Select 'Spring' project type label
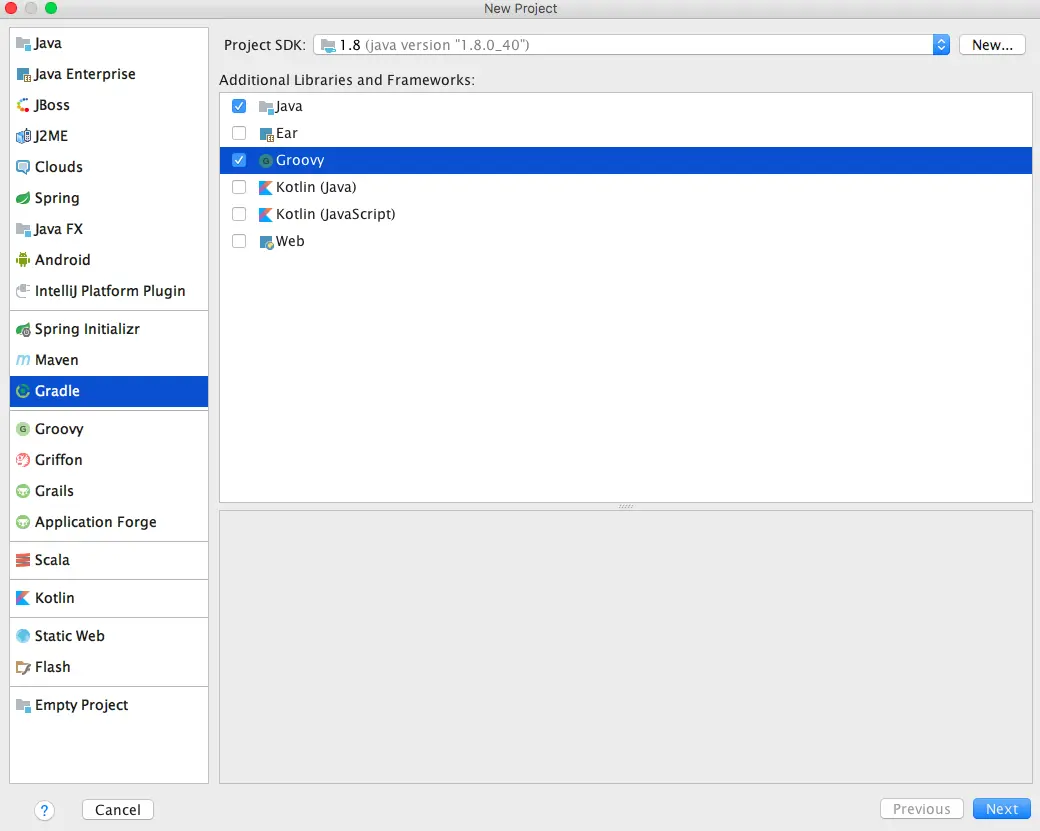Image resolution: width=1040 pixels, height=831 pixels. [57, 198]
